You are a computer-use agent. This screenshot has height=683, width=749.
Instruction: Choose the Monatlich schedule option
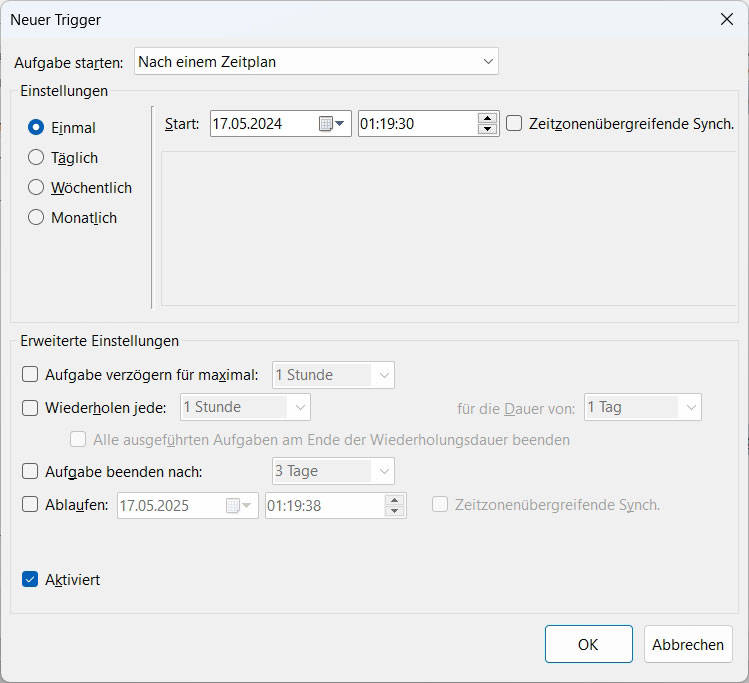[36, 218]
